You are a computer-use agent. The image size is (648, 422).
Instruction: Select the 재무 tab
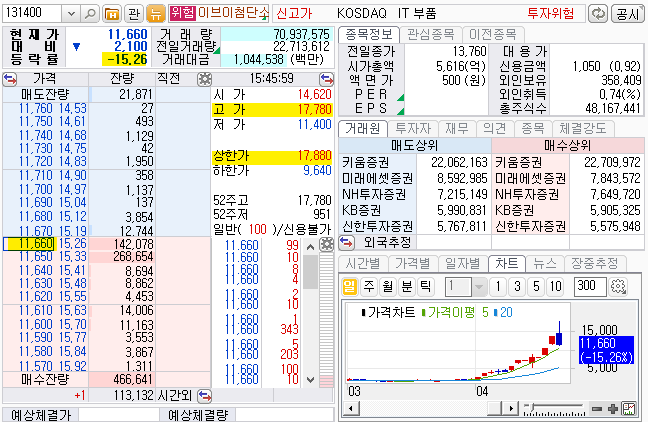pyautogui.click(x=457, y=129)
